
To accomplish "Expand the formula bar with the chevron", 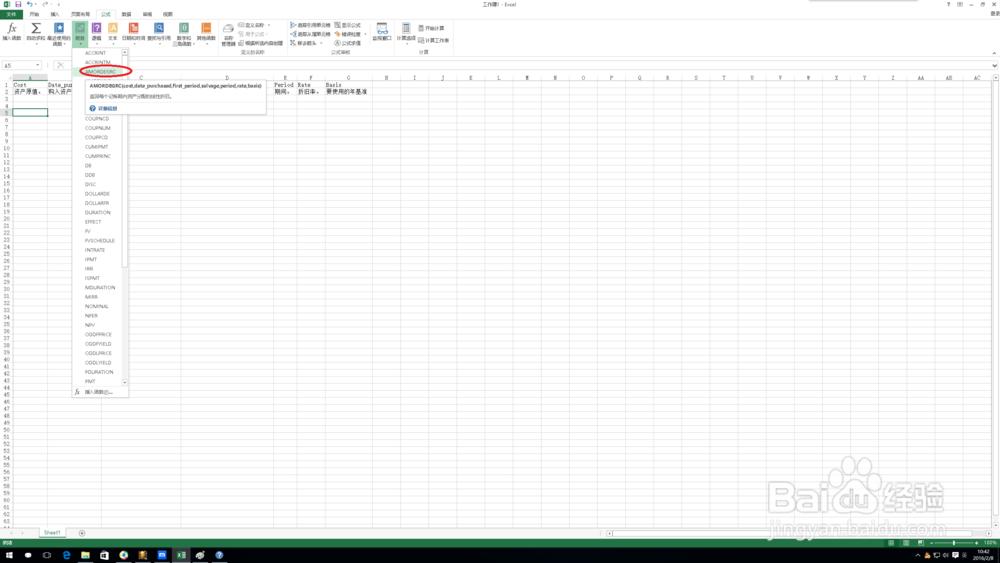I will tap(994, 65).
